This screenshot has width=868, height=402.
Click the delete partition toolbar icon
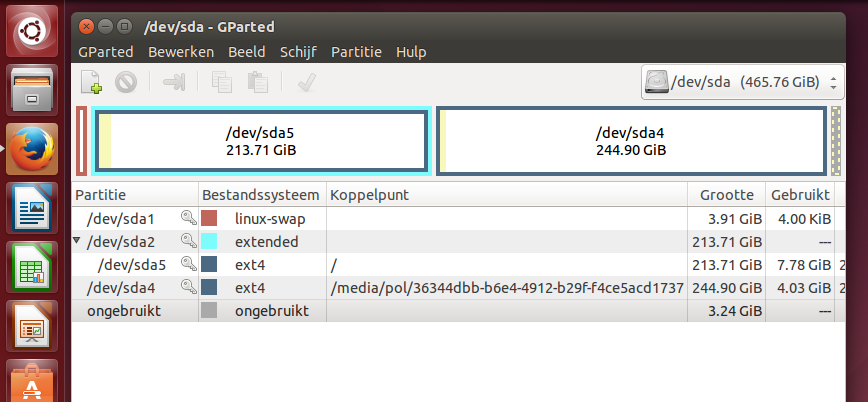point(126,82)
